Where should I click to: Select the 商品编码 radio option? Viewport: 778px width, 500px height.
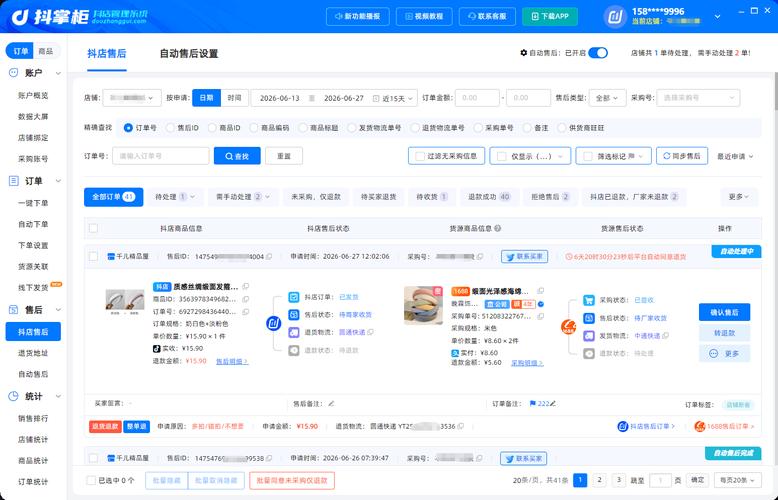pyautogui.click(x=254, y=128)
